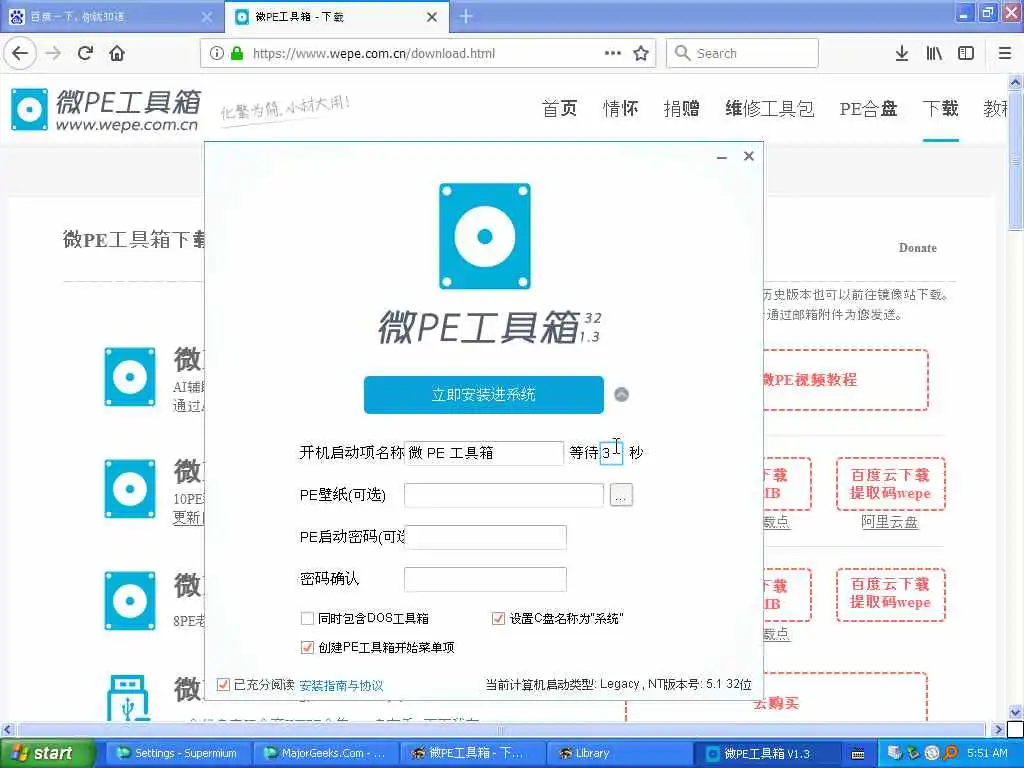Screen dimensions: 1024x768
Task: Click the PE壁纸 path field
Action: coord(504,495)
